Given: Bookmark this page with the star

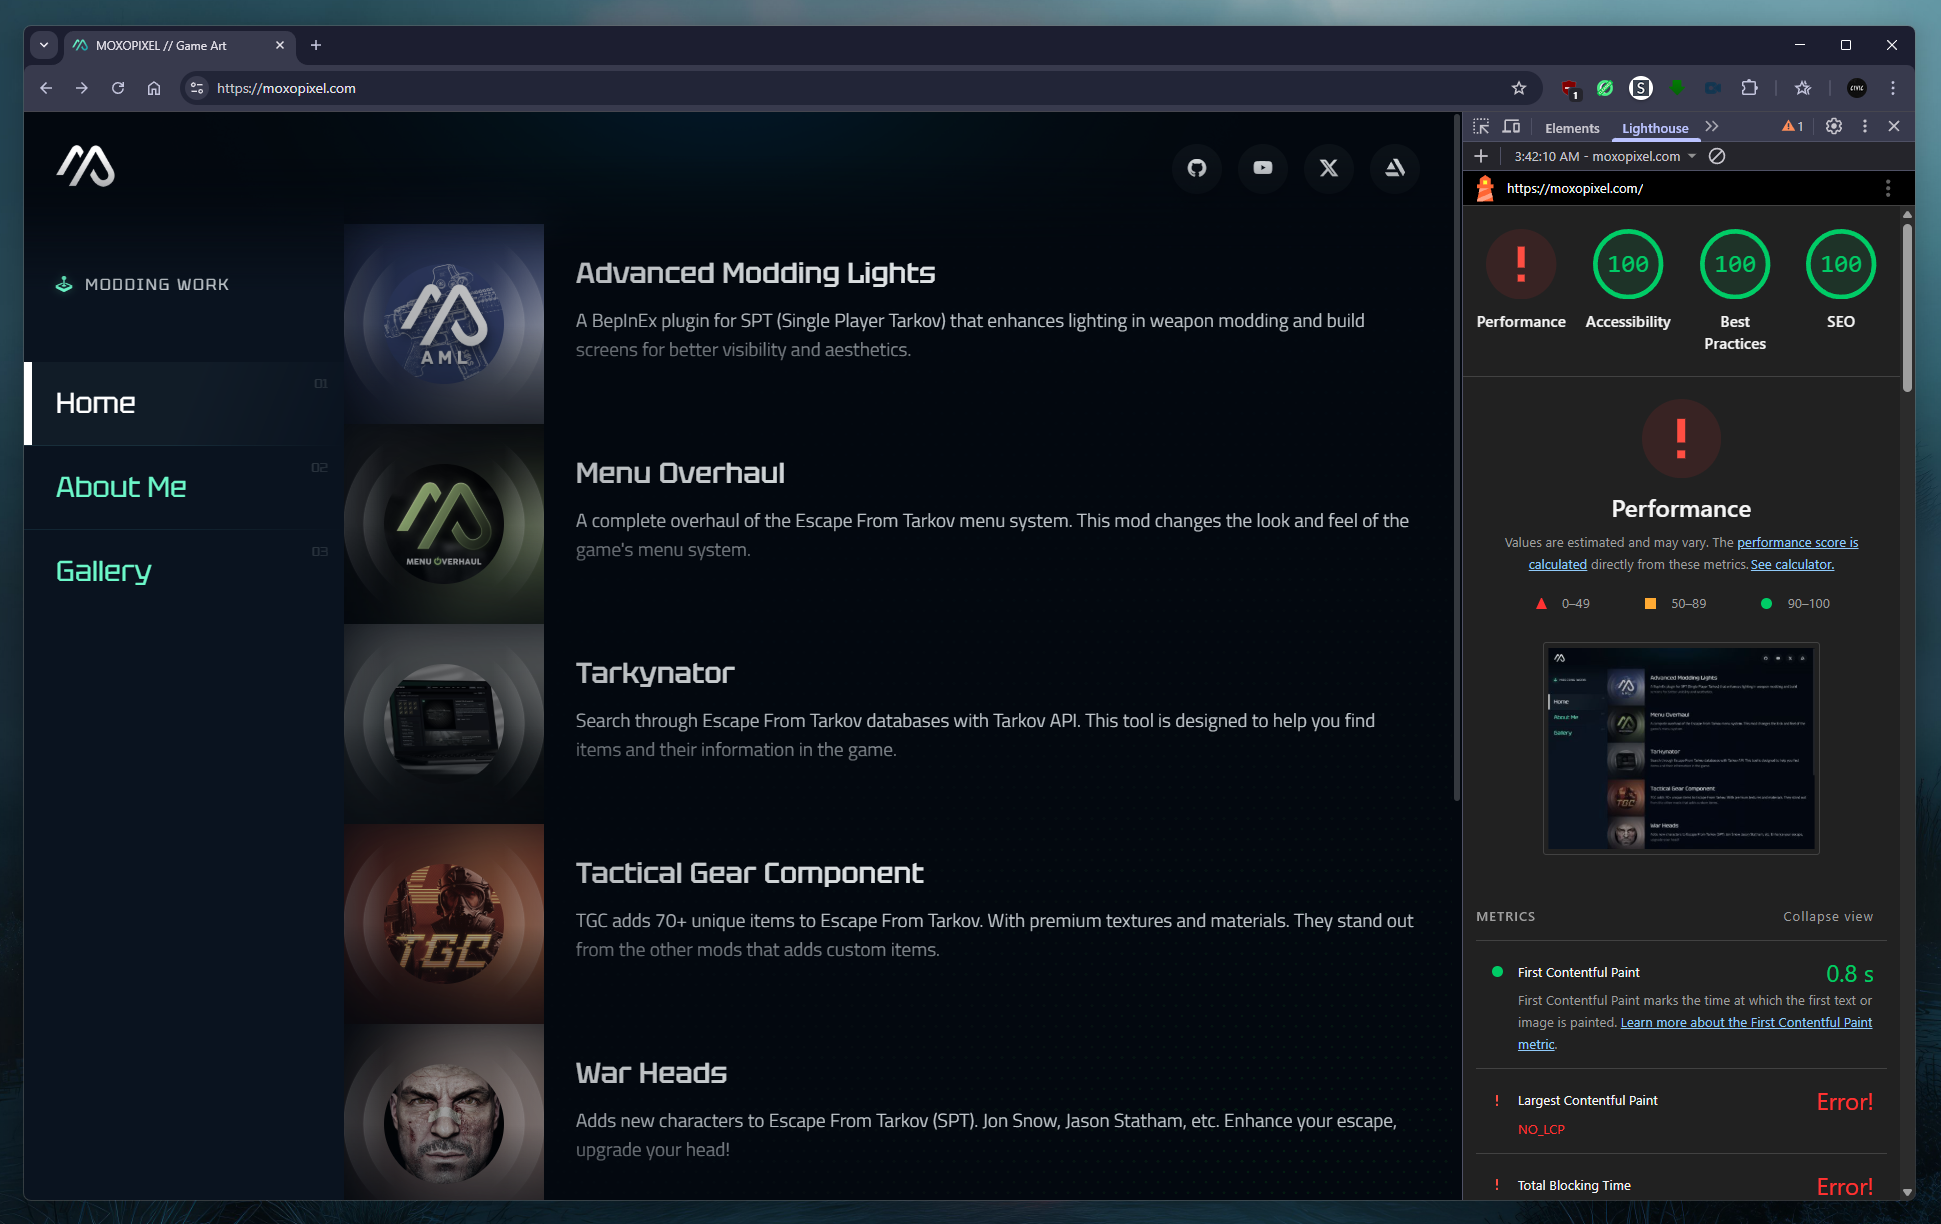Looking at the screenshot, I should coord(1519,88).
